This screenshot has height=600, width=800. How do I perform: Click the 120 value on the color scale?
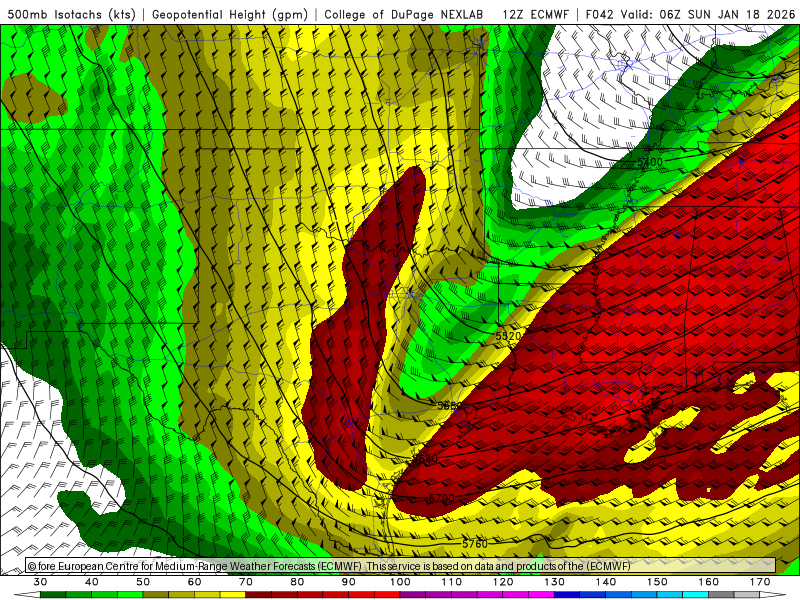(503, 582)
